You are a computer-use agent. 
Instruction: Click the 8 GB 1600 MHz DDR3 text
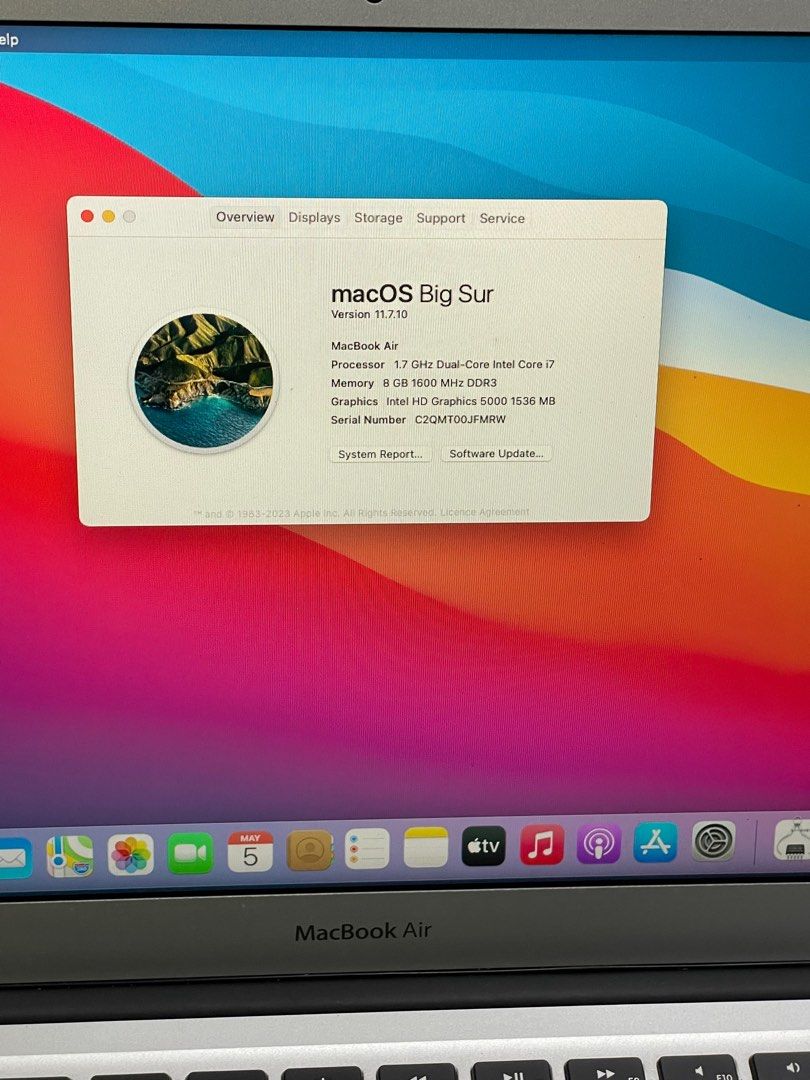coord(439,383)
